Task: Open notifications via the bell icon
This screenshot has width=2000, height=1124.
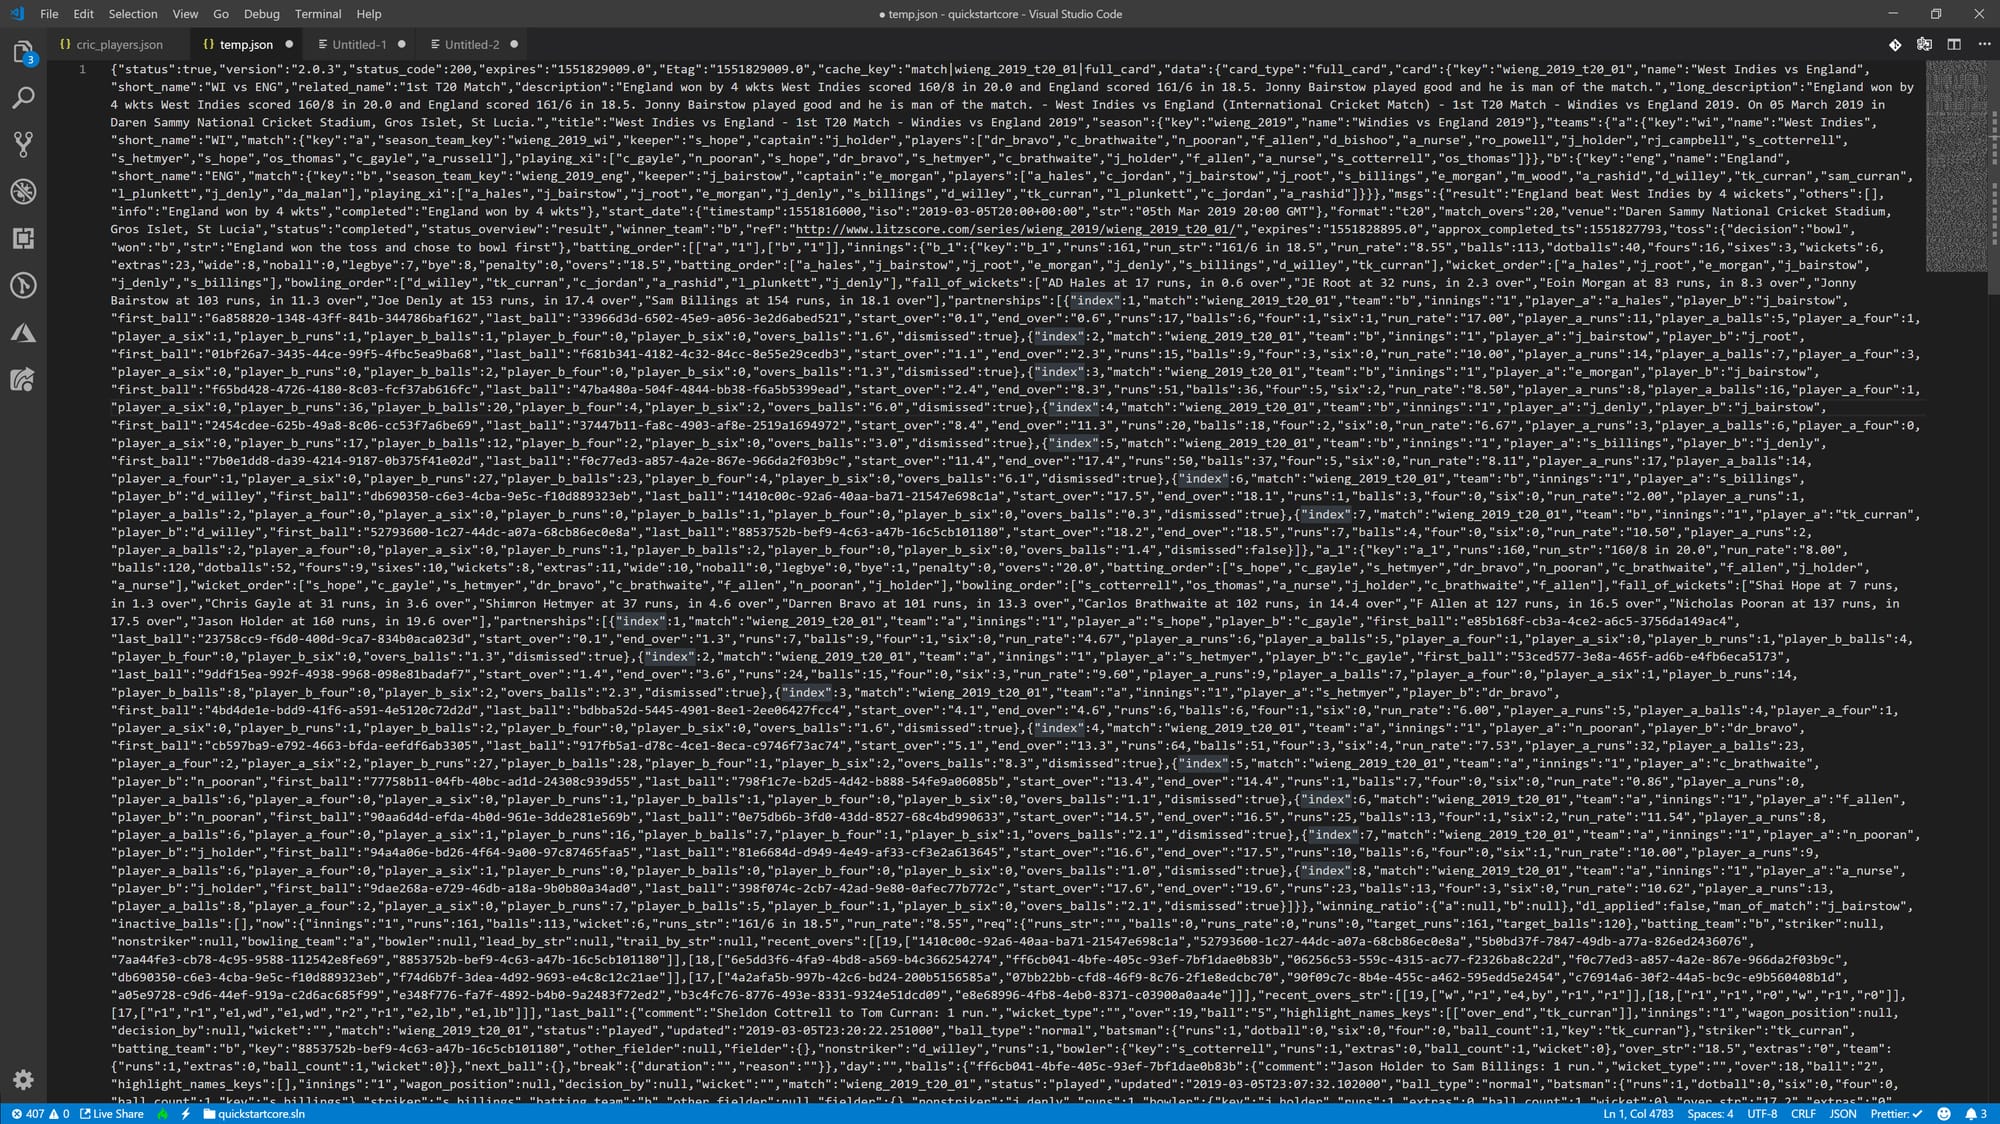Action: pos(1972,1113)
